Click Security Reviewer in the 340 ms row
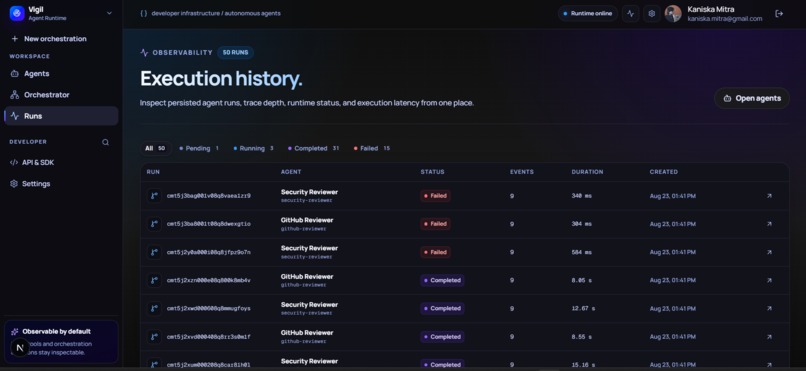The image size is (806, 371). point(309,192)
